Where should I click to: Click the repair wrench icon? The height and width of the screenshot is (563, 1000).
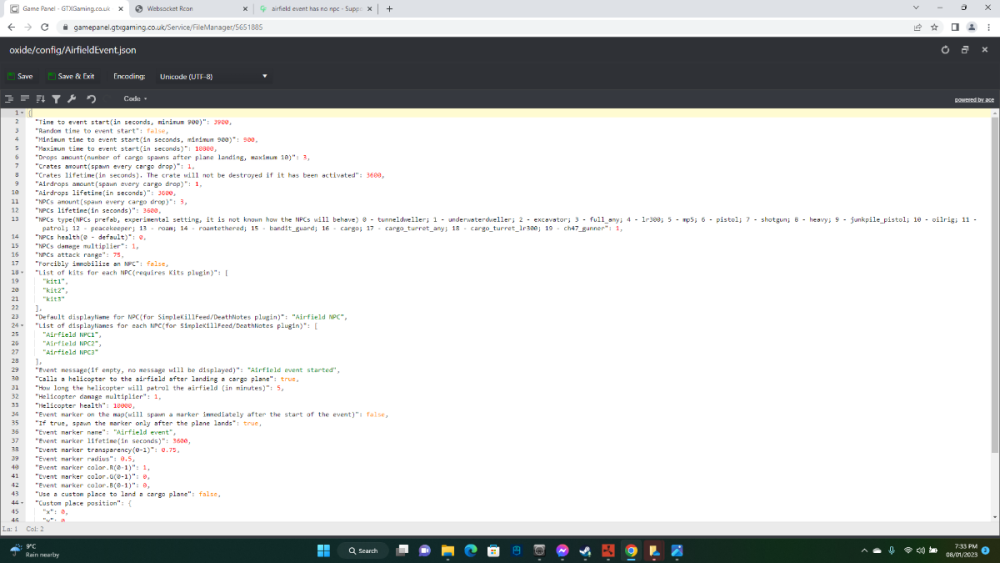point(72,99)
